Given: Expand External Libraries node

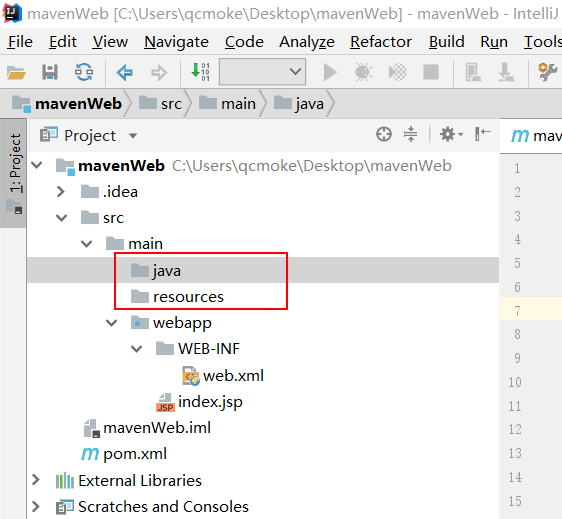Looking at the screenshot, I should click(35, 480).
